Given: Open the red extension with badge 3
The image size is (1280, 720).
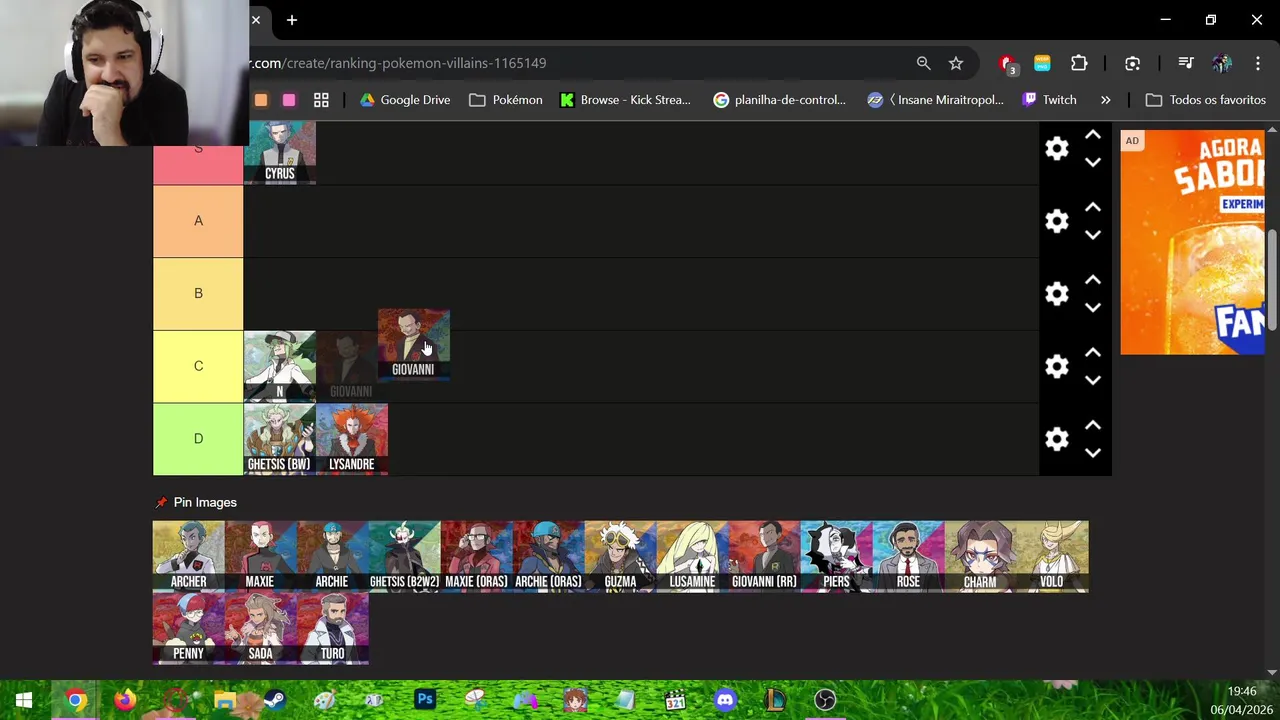Looking at the screenshot, I should [1007, 64].
